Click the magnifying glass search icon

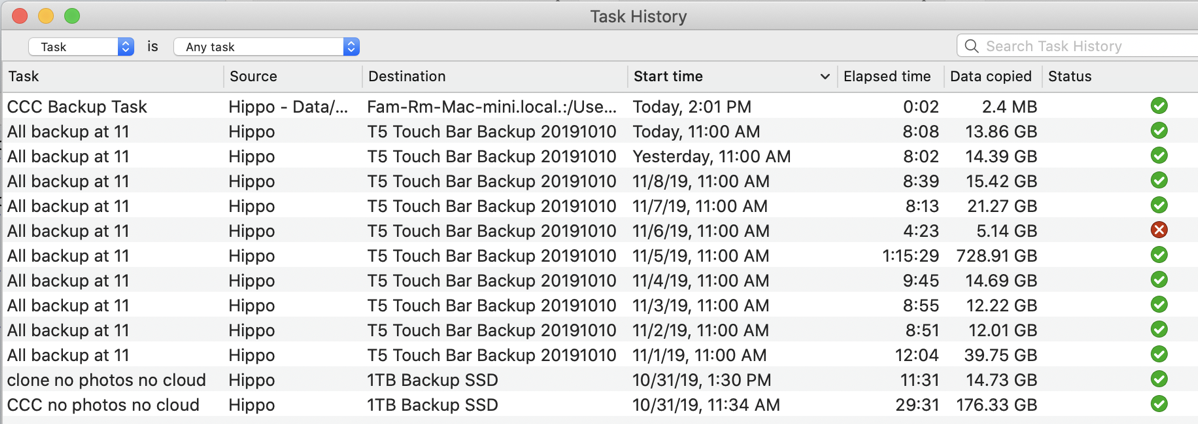coord(971,46)
